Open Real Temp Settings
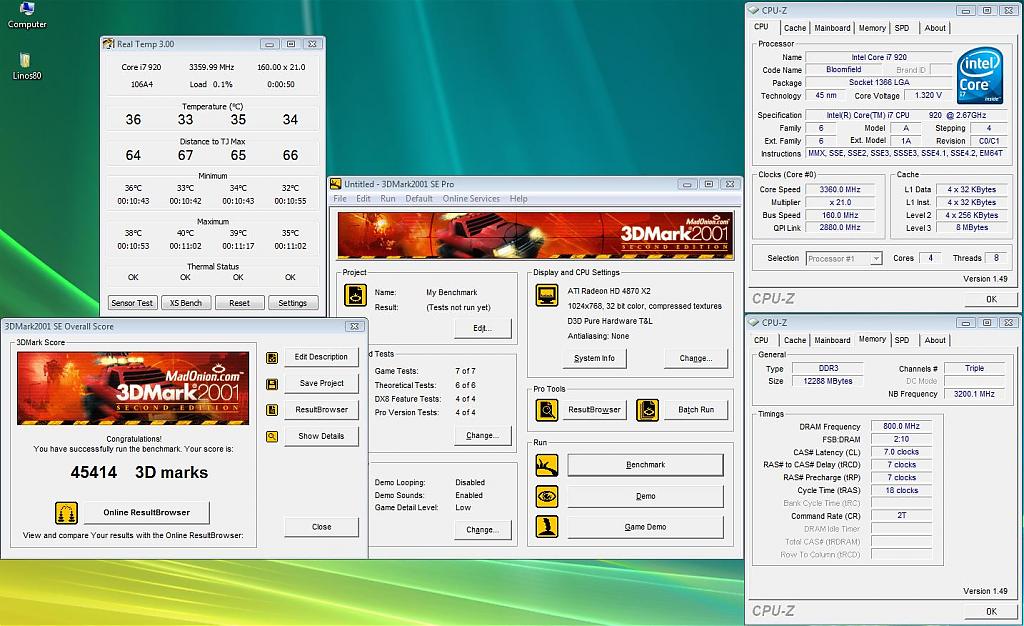 point(293,303)
